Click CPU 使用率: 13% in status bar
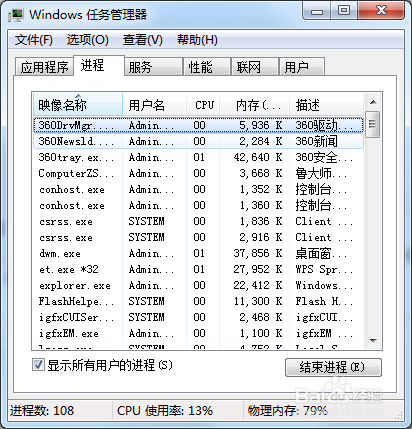The height and width of the screenshot is (429, 412). (x=165, y=411)
